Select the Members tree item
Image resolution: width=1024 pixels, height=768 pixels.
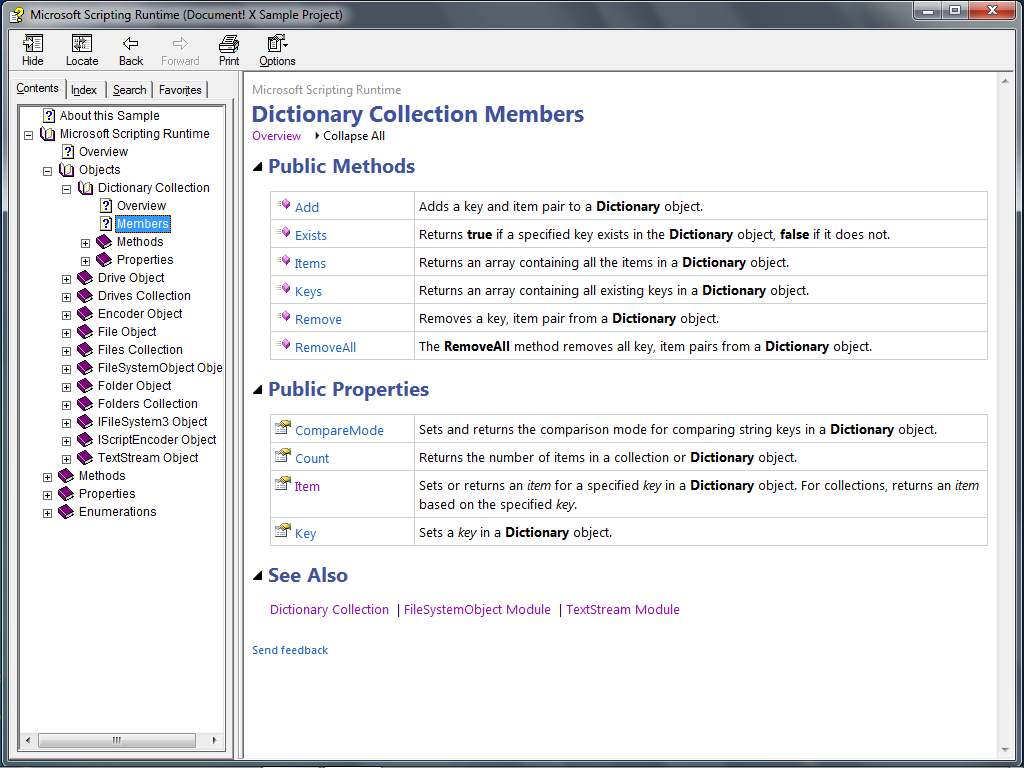[x=143, y=224]
